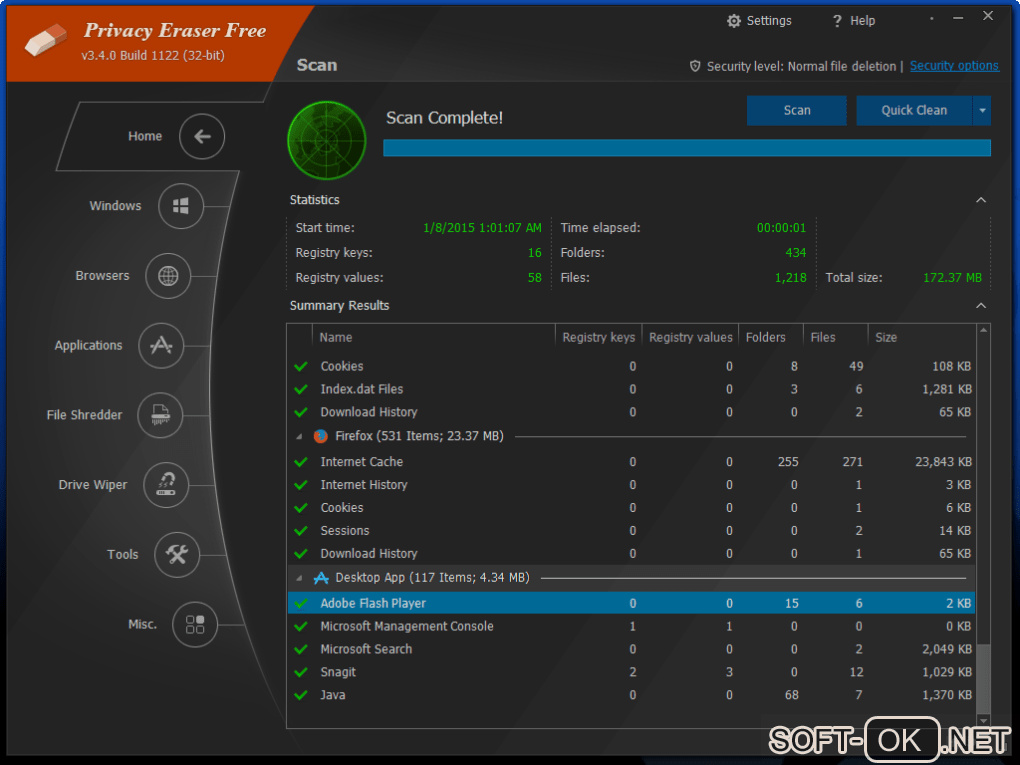Open the Windows section logo icon
This screenshot has width=1020, height=765.
click(x=181, y=206)
